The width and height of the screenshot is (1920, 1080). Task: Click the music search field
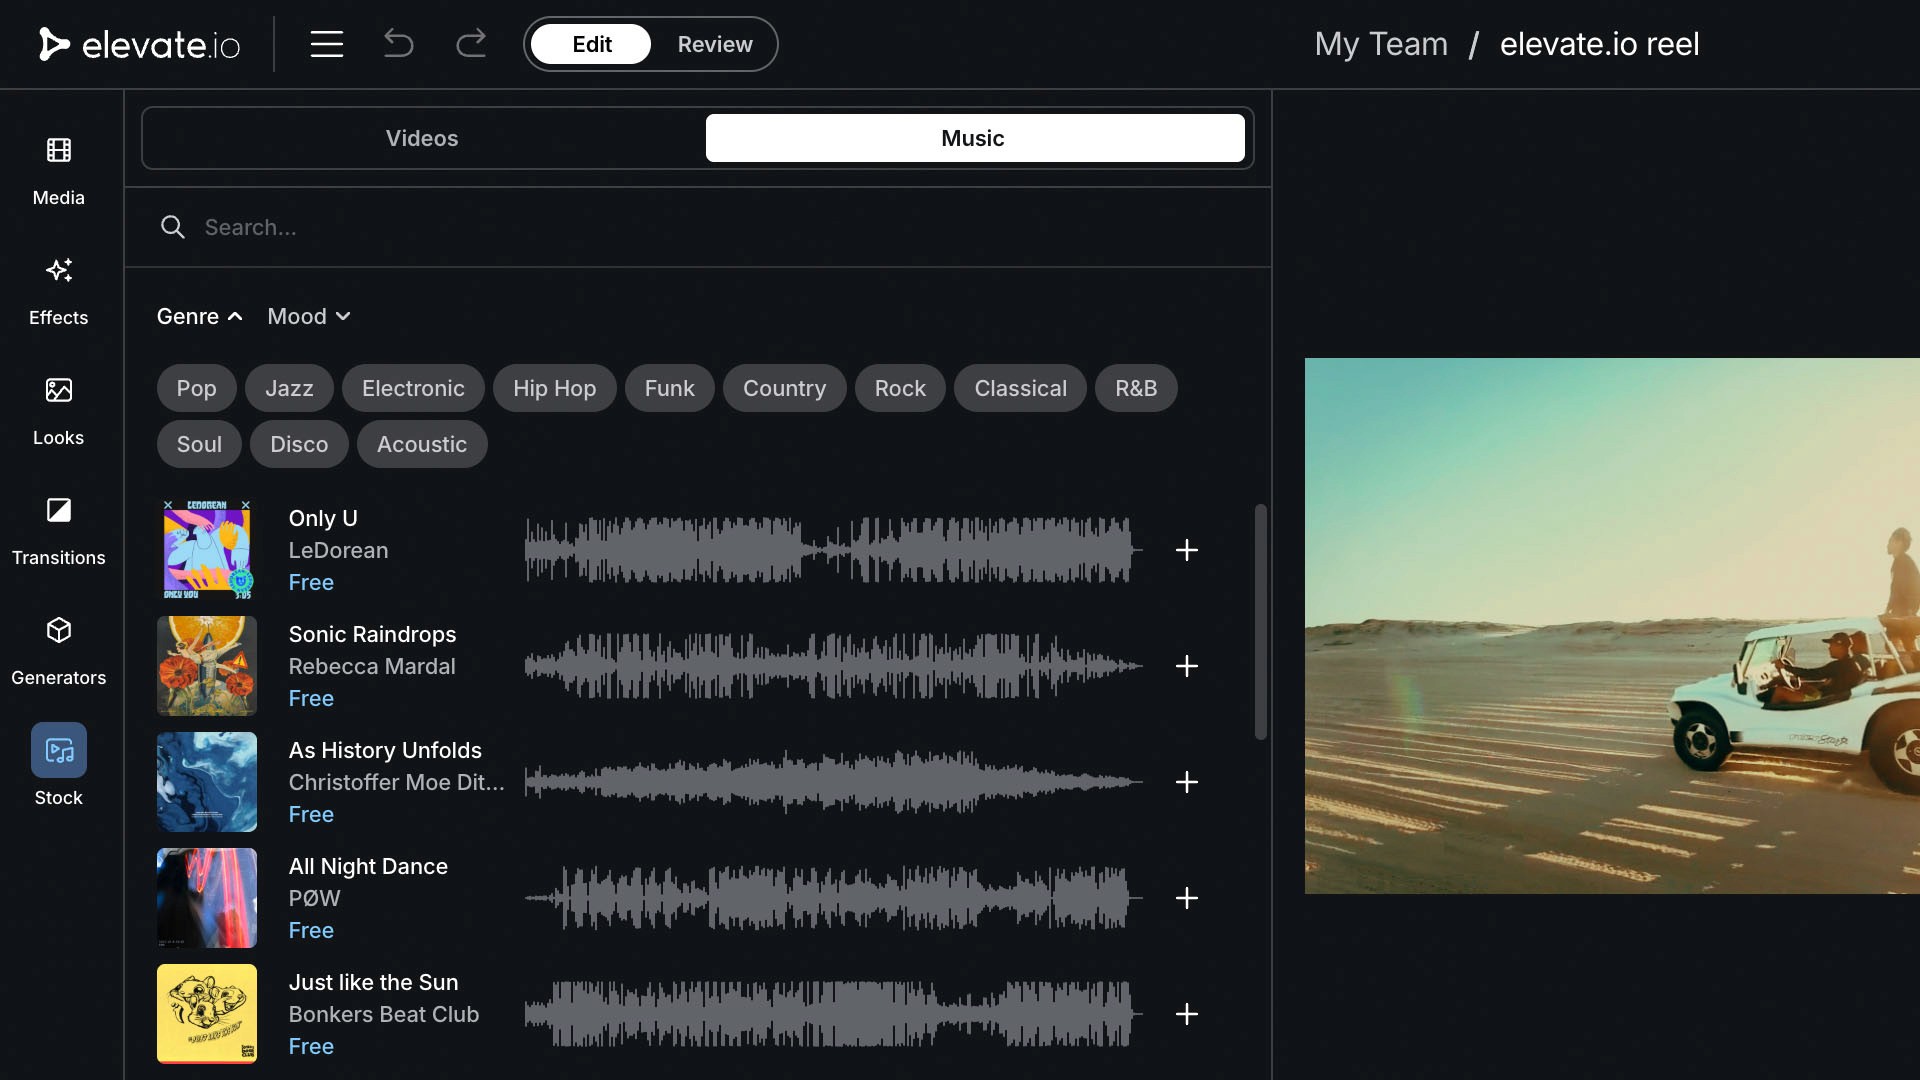(700, 227)
